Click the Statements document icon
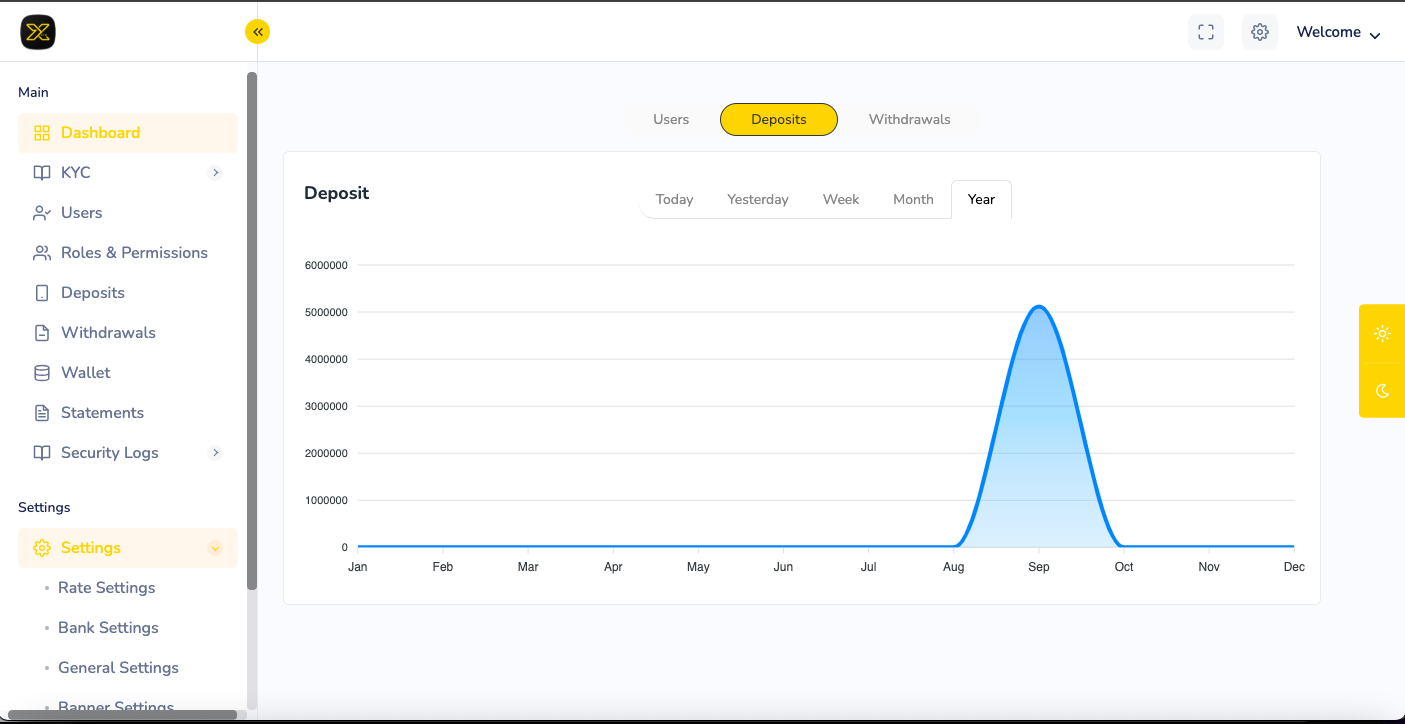This screenshot has width=1405, height=724. click(42, 413)
